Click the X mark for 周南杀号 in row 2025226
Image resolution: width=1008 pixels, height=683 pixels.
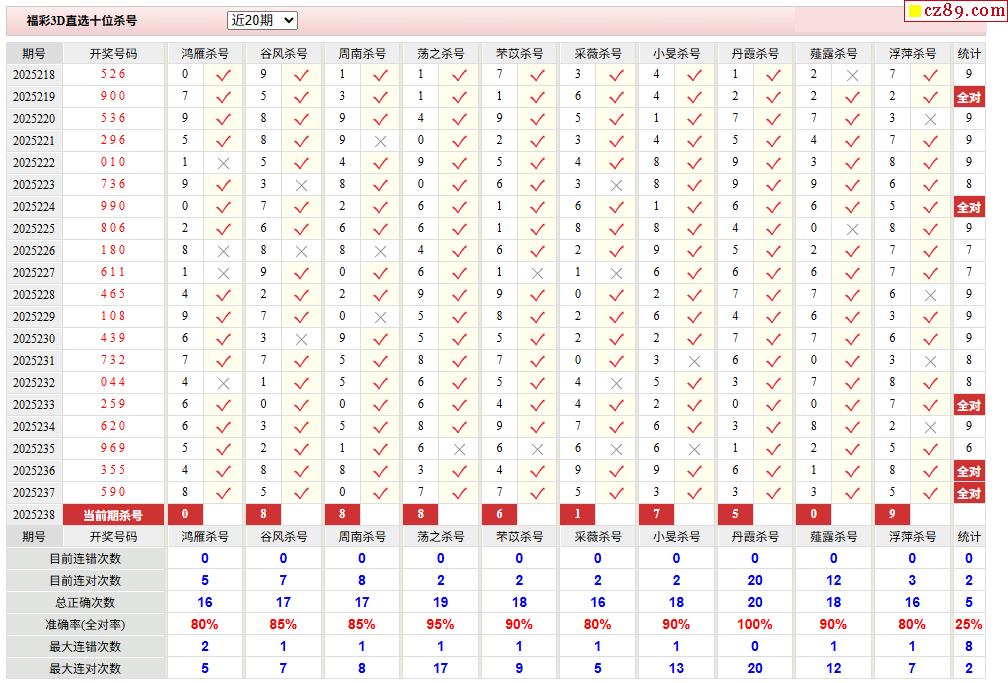[381, 251]
